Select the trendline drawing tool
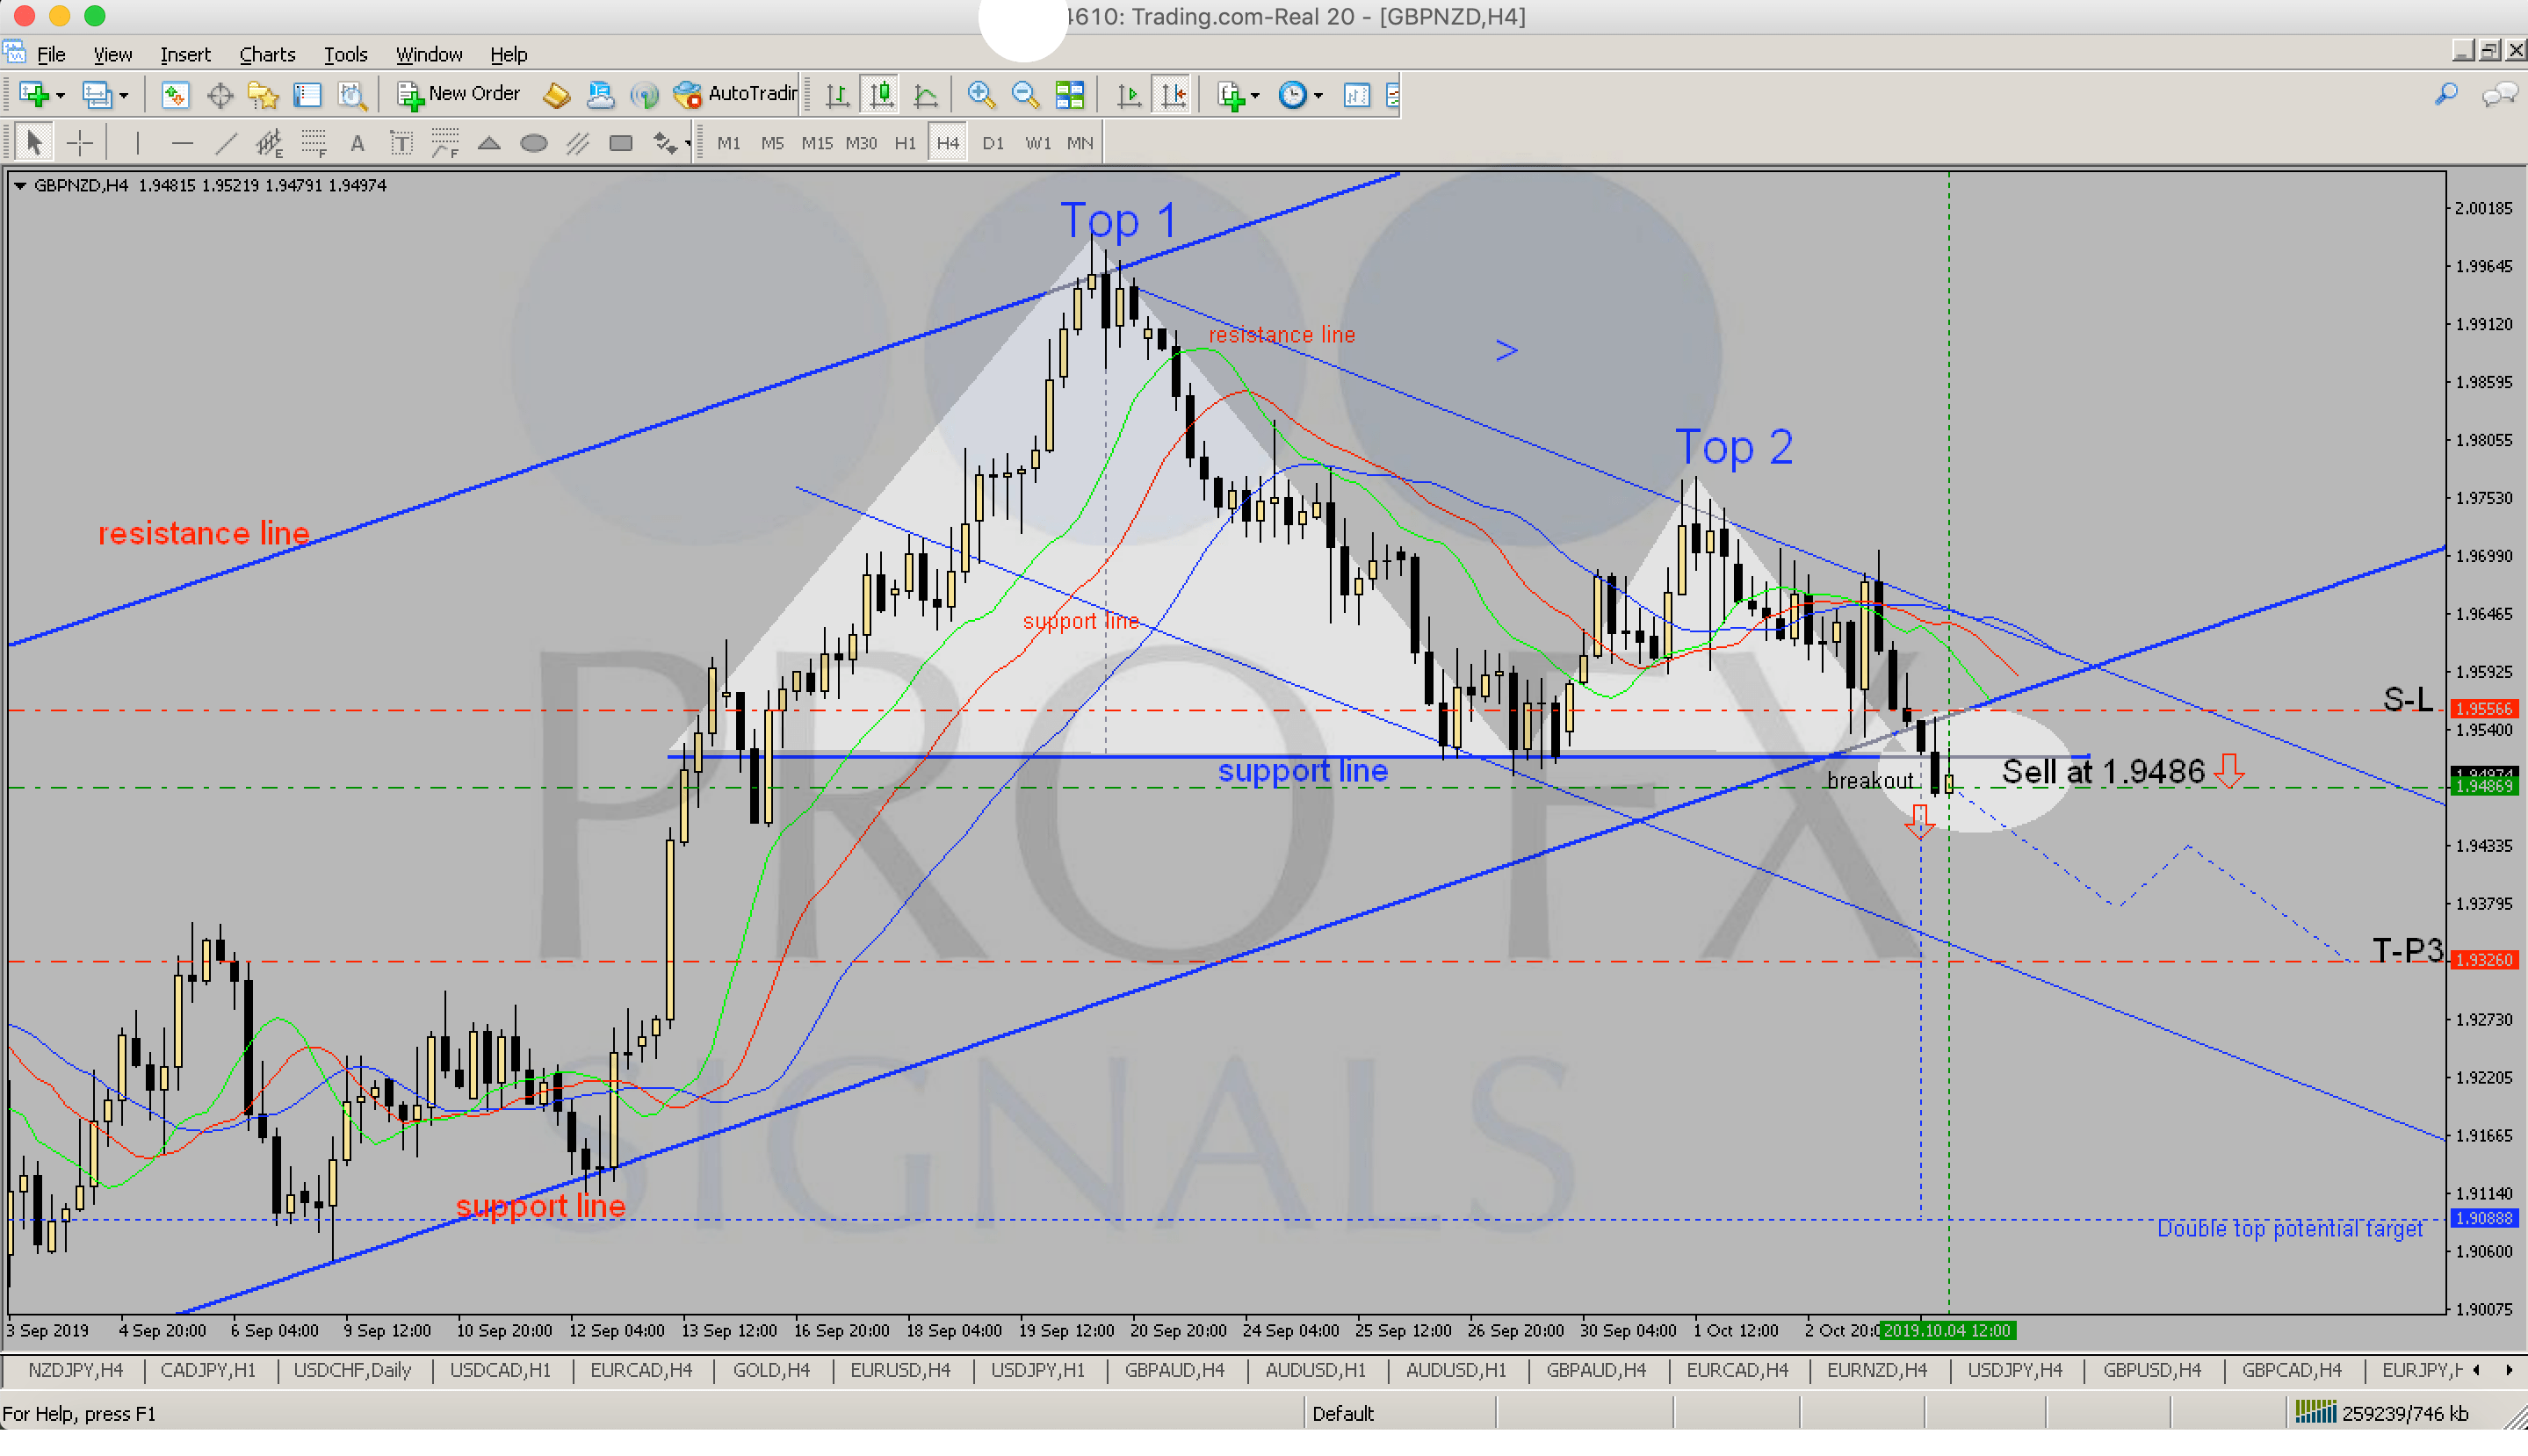The width and height of the screenshot is (2528, 1456). point(226,143)
